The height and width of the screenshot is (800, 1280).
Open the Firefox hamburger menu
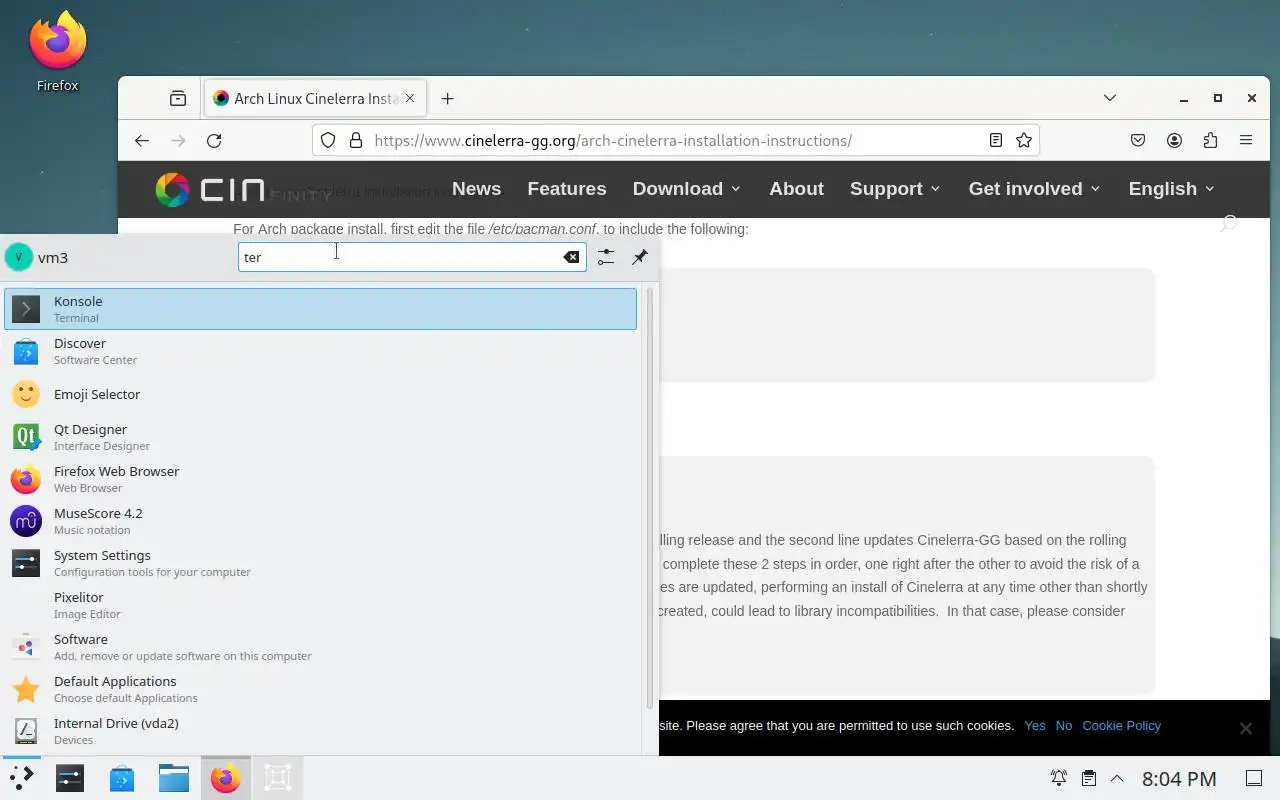[1246, 141]
